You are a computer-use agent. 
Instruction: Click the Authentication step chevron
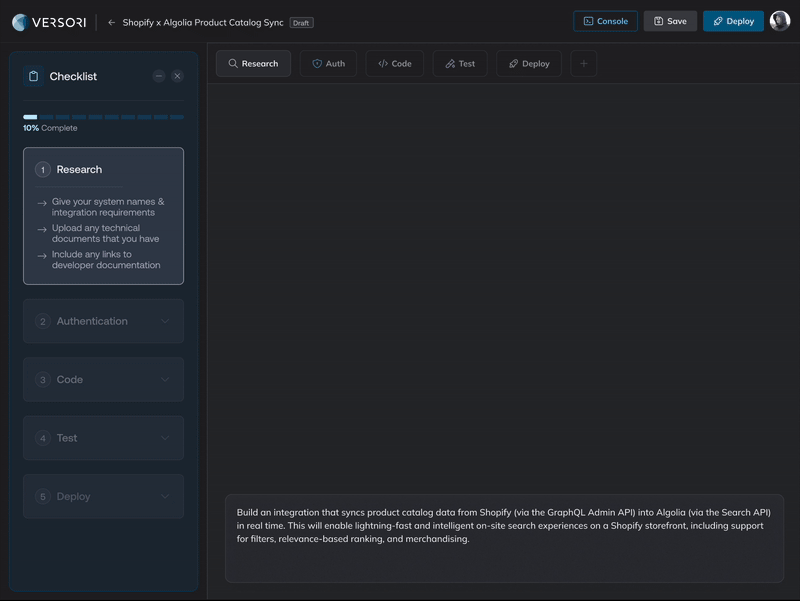(165, 321)
